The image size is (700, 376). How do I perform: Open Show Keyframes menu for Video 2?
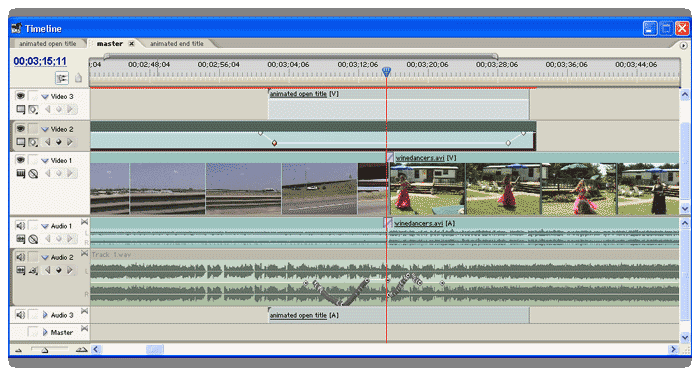33,142
